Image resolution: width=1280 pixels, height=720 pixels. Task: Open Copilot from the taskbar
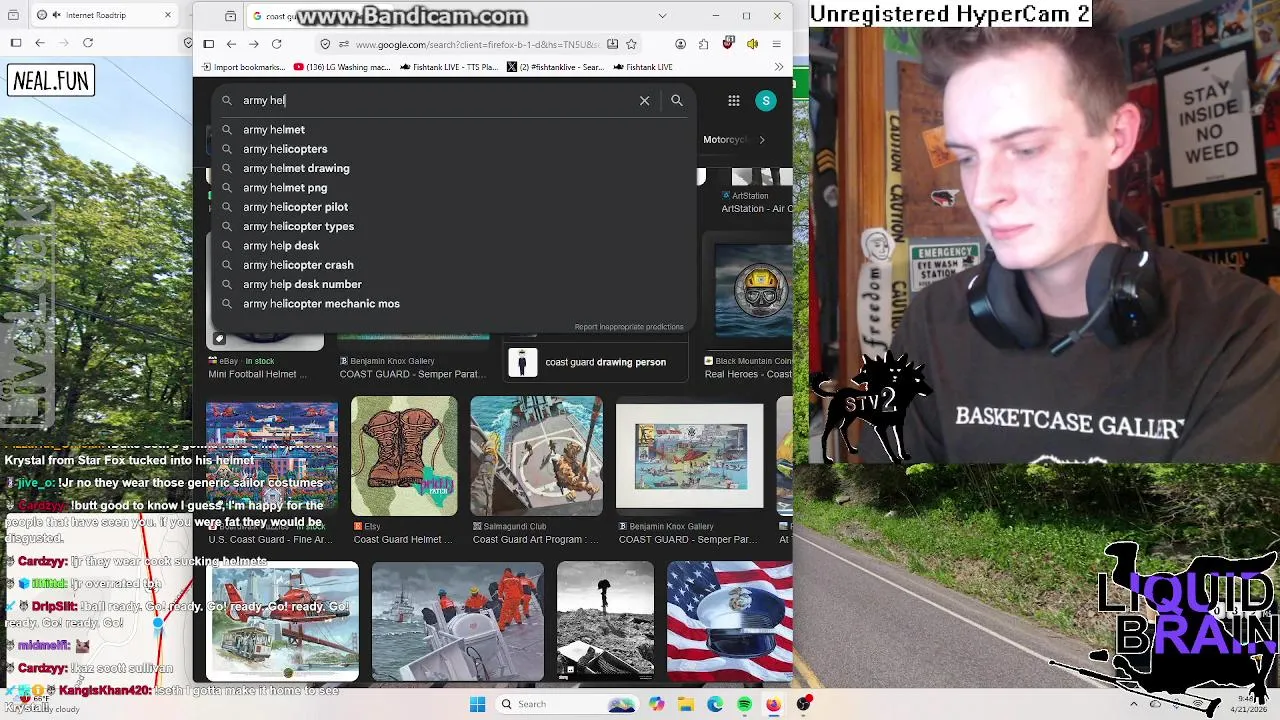(656, 704)
